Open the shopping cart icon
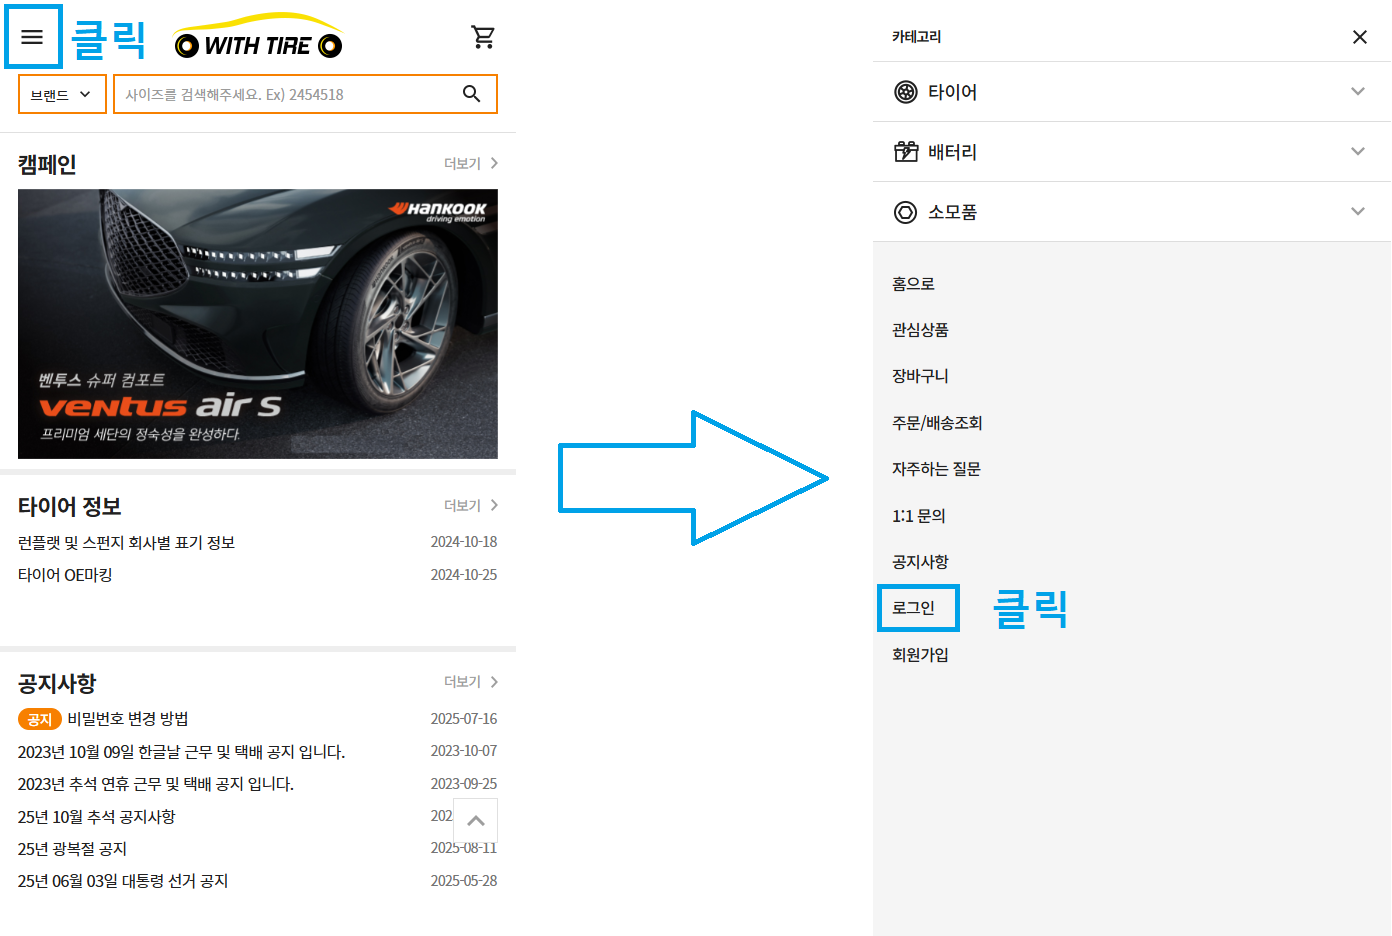 pyautogui.click(x=483, y=37)
